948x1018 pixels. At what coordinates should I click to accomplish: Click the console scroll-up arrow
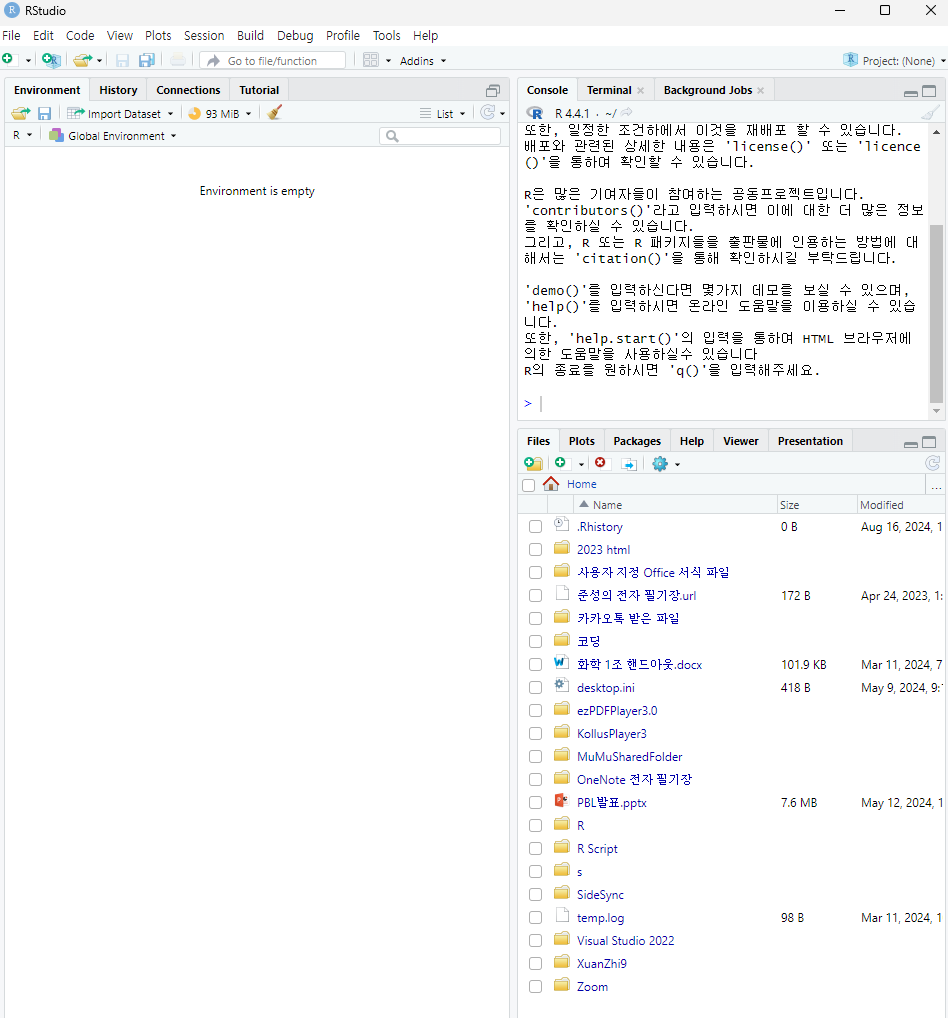click(936, 132)
